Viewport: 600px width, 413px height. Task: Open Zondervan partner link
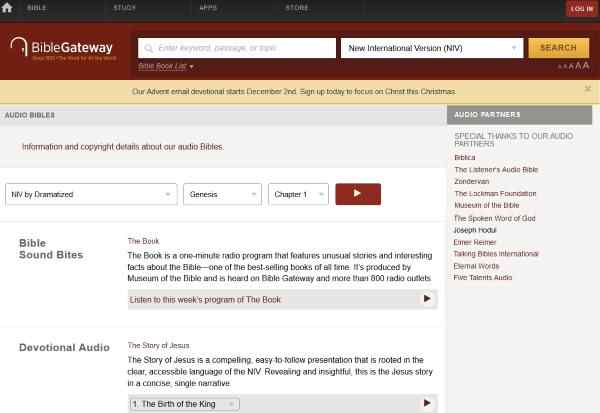(471, 181)
